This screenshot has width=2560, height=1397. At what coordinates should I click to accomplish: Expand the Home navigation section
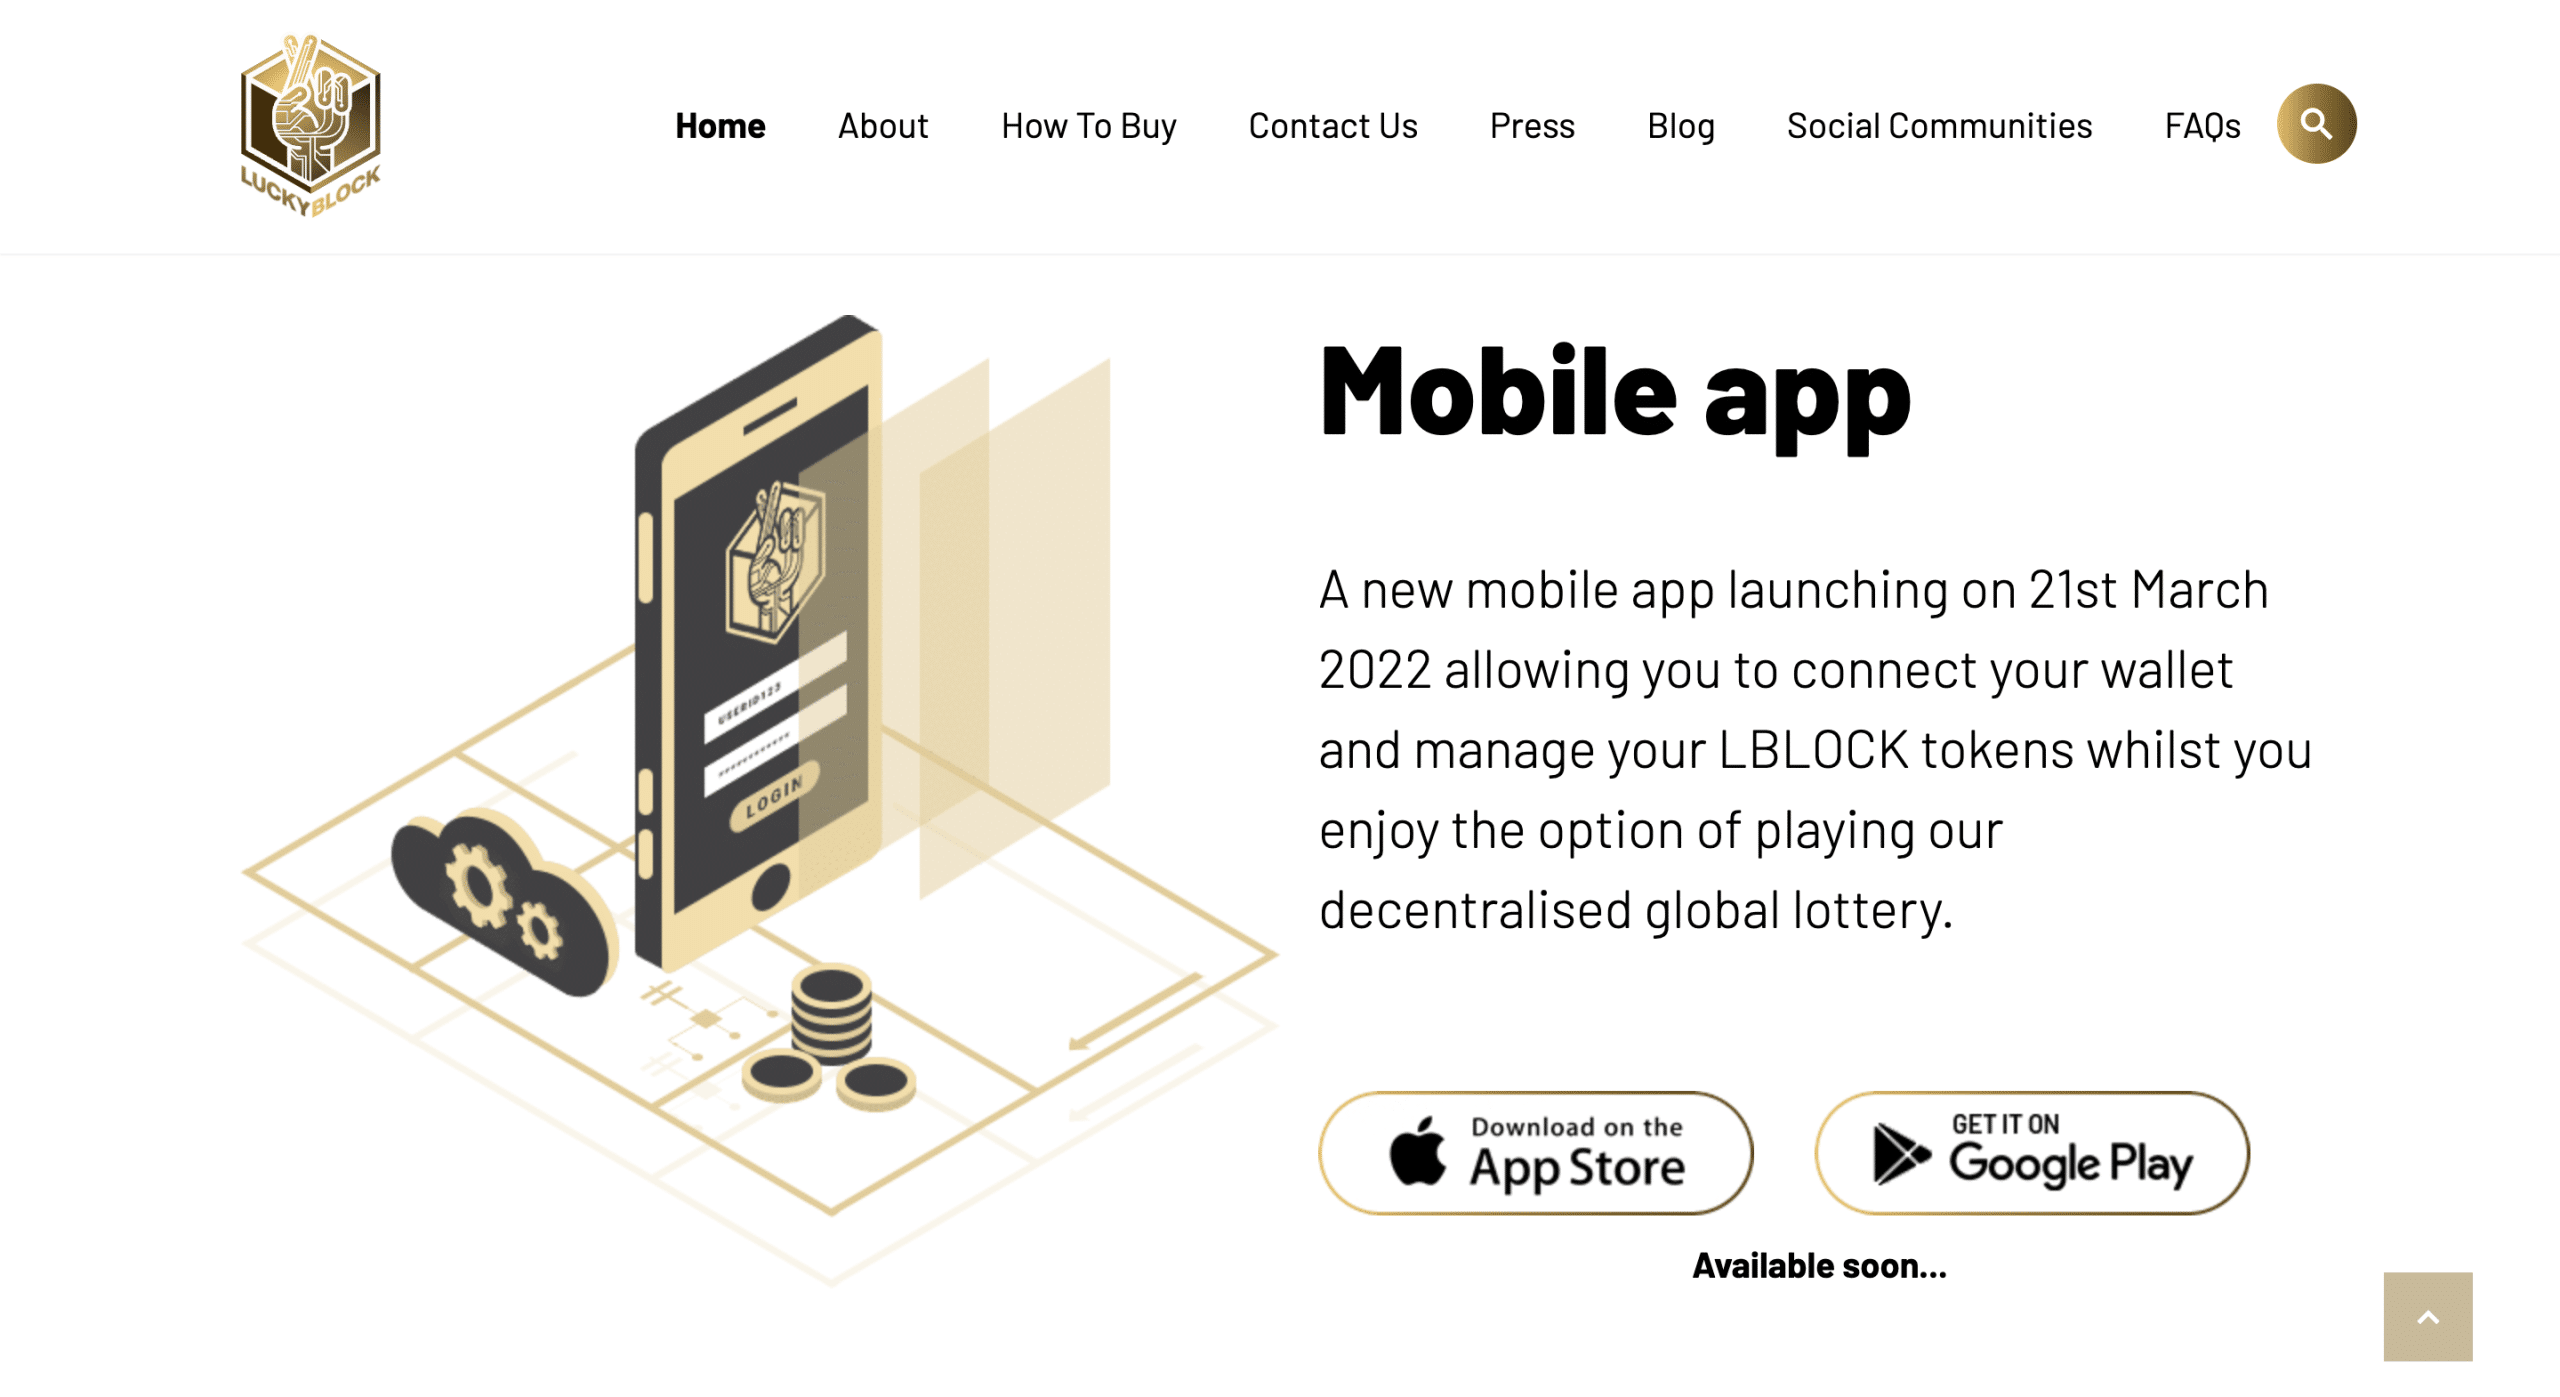click(719, 124)
